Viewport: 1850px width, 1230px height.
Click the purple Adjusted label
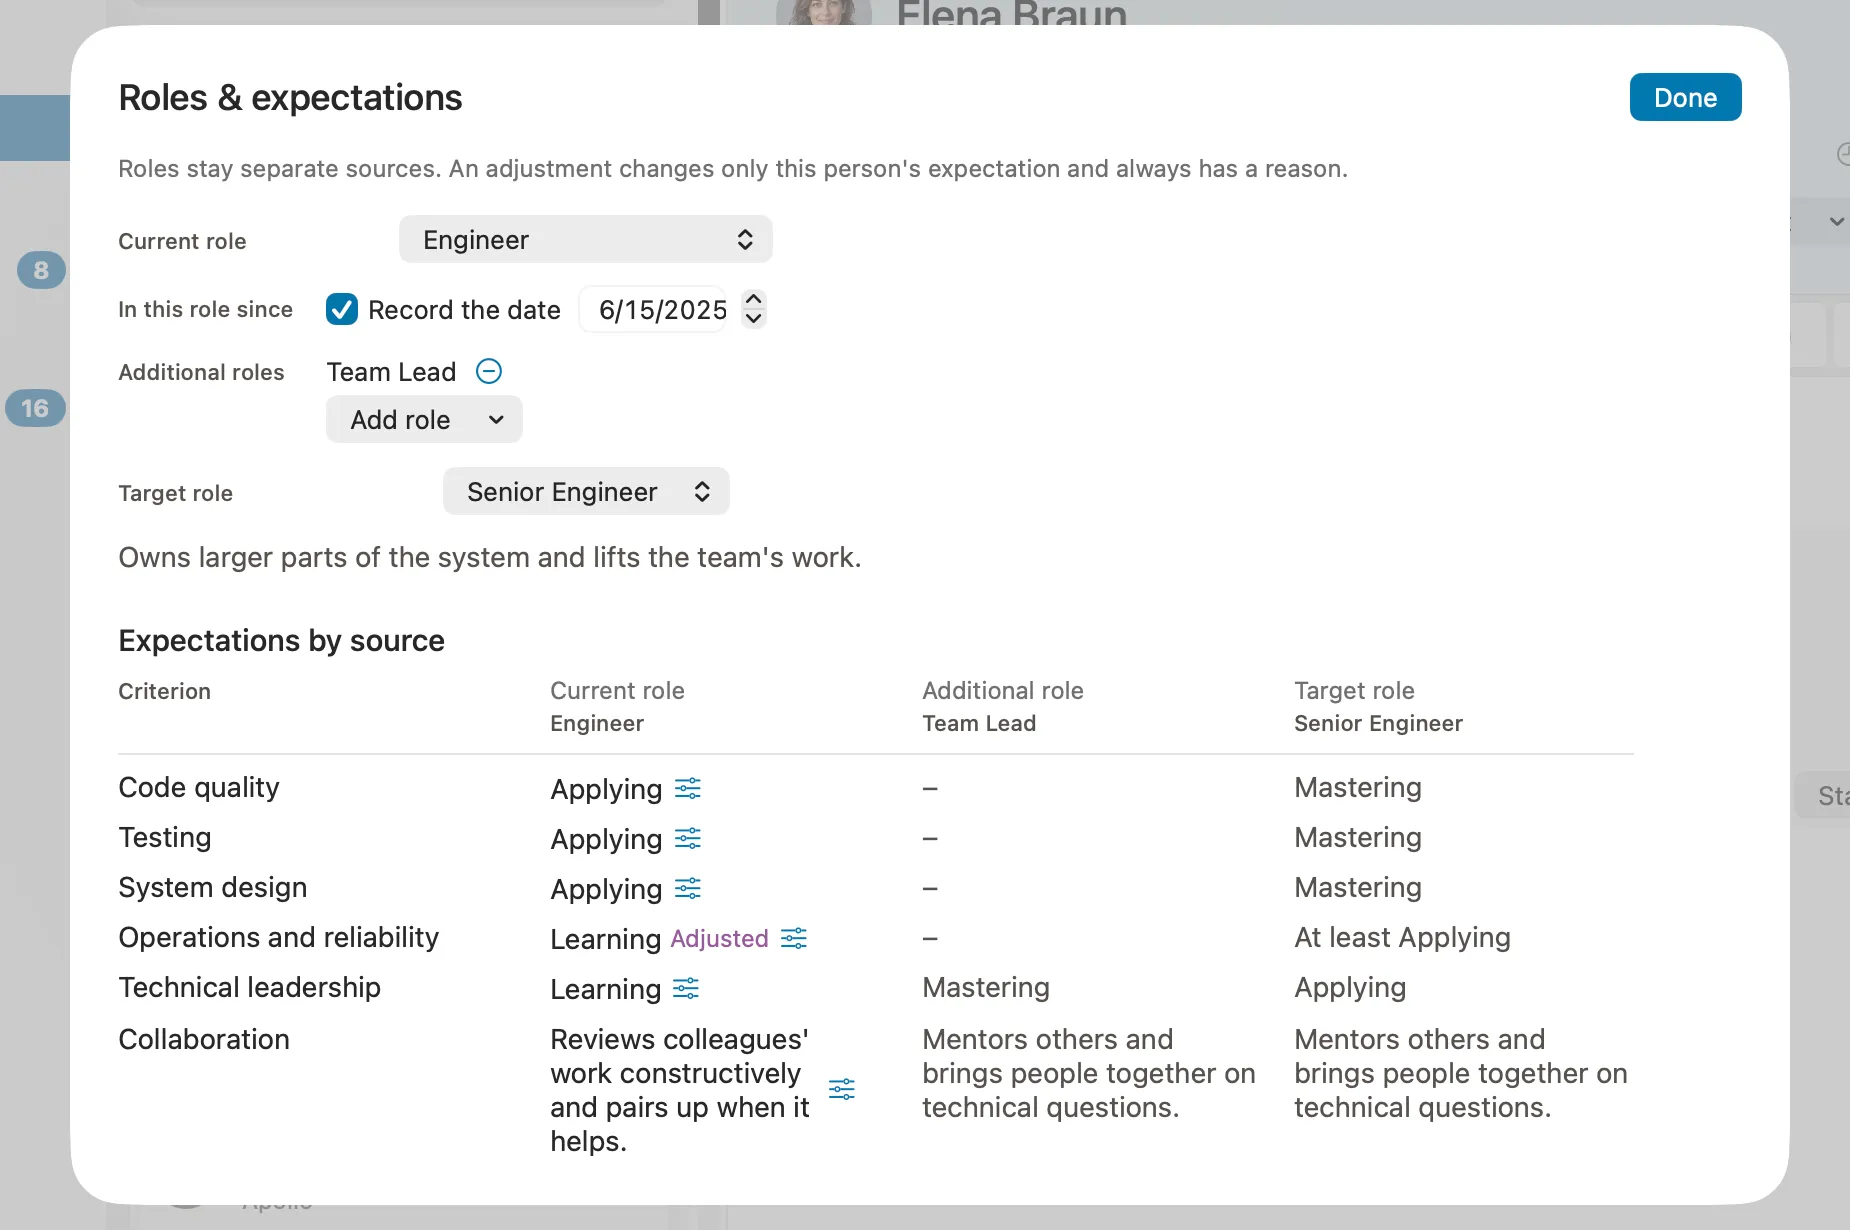719,938
